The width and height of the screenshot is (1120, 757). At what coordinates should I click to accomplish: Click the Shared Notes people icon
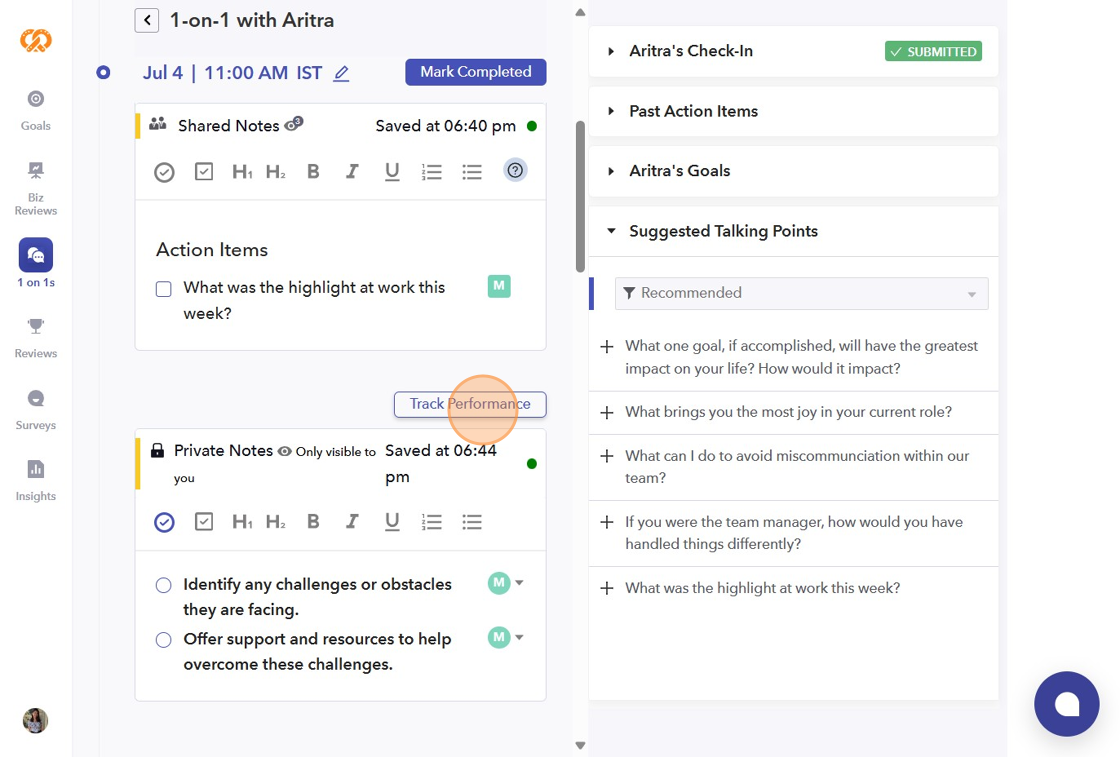(x=157, y=124)
